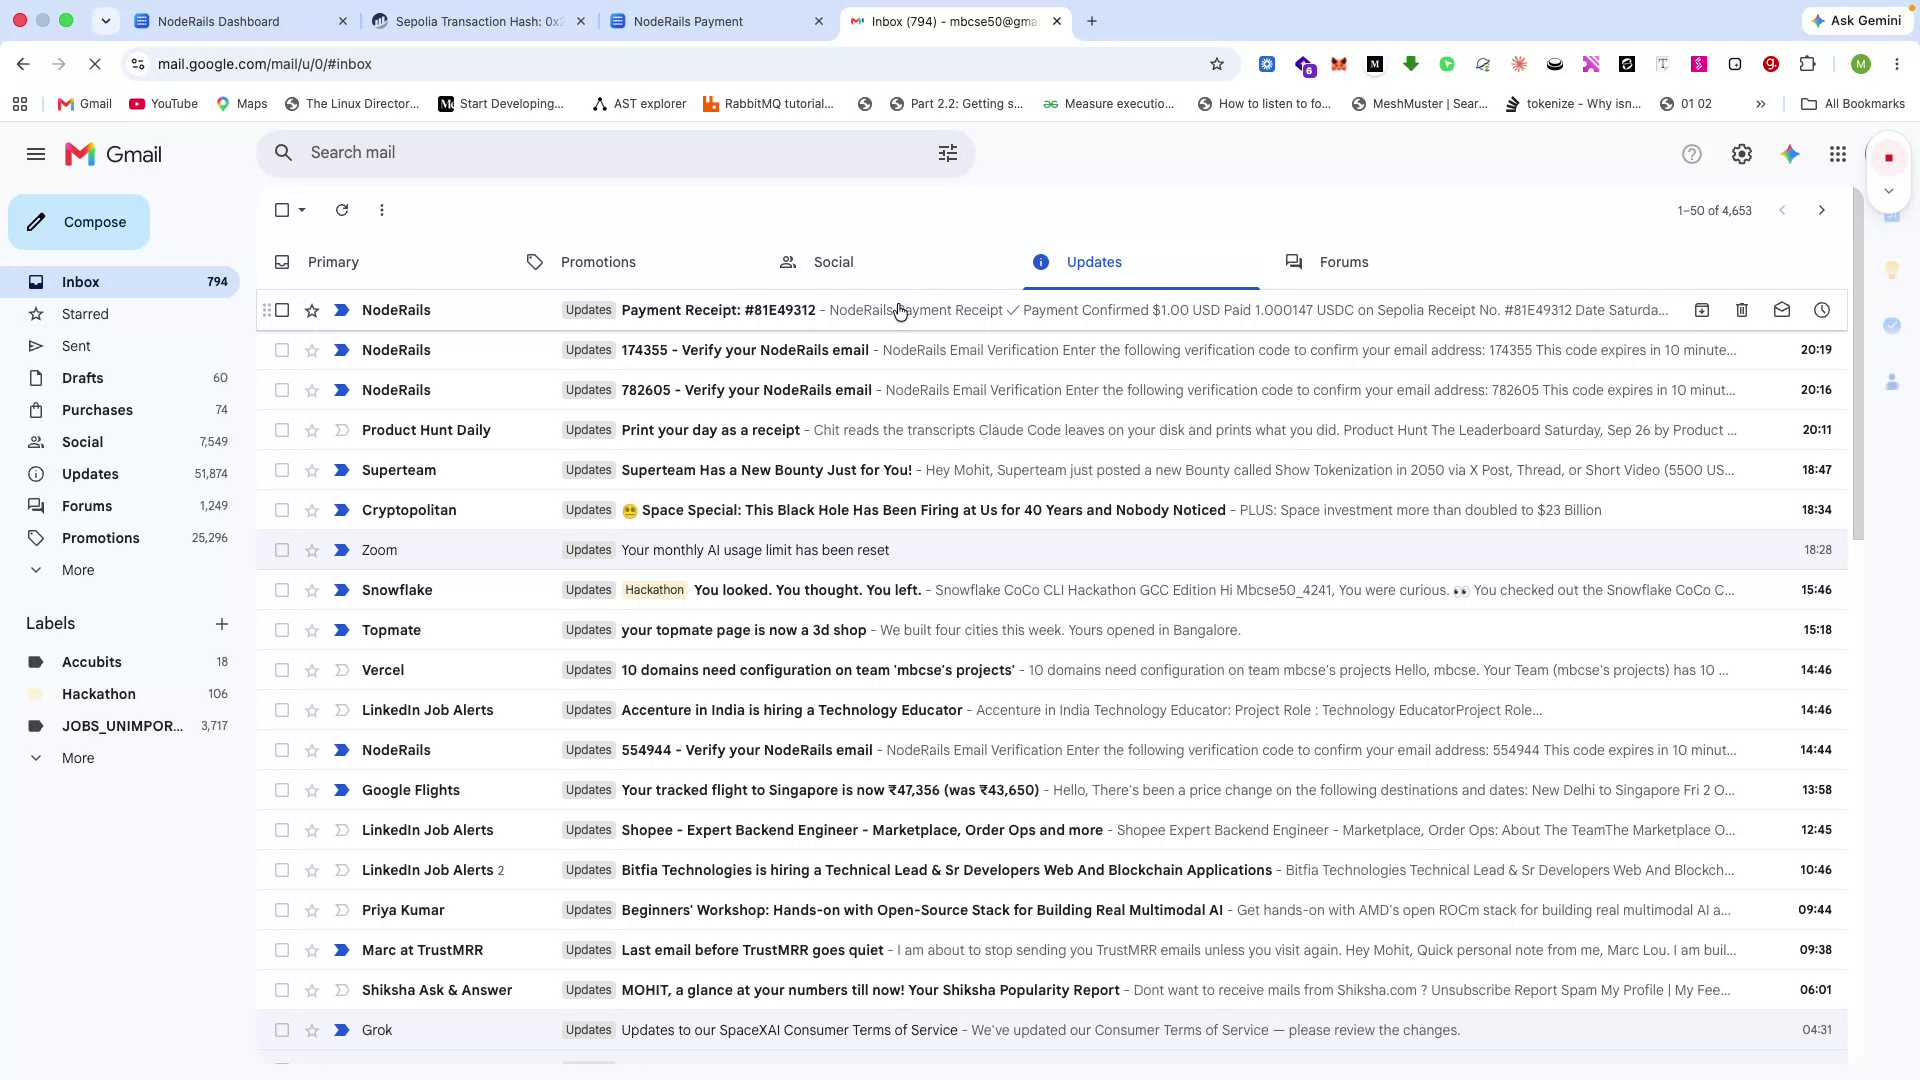The height and width of the screenshot is (1080, 1920).
Task: Open the YouTube bookmark
Action: 164,104
